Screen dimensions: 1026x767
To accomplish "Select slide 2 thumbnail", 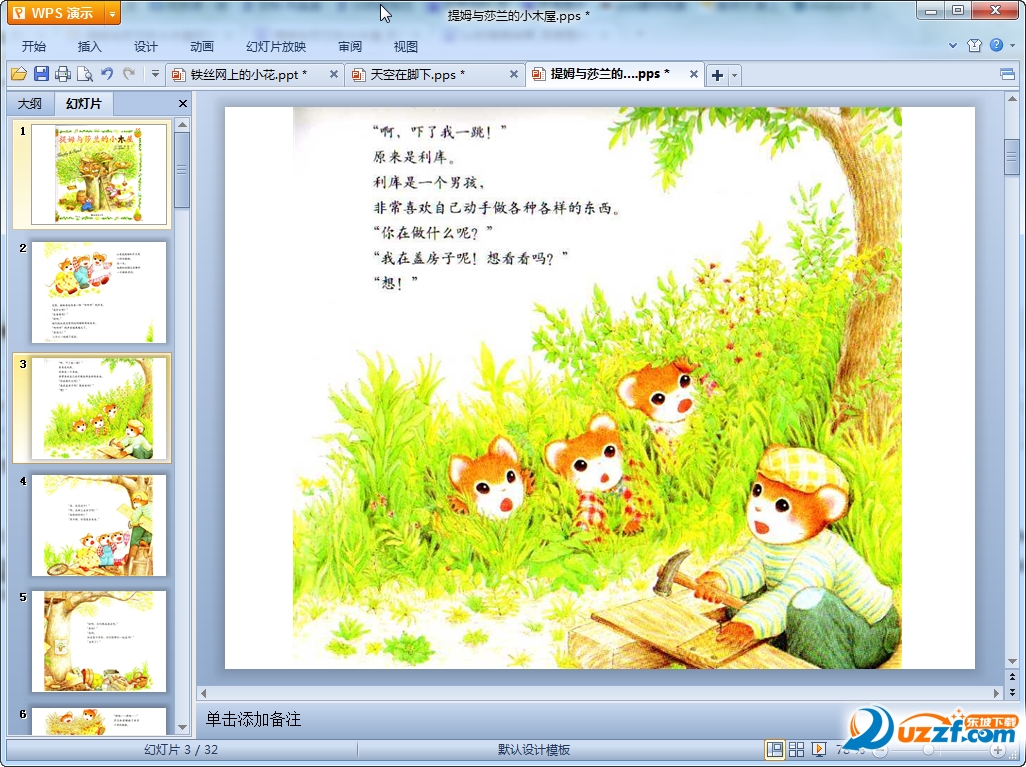I will click(x=99, y=292).
